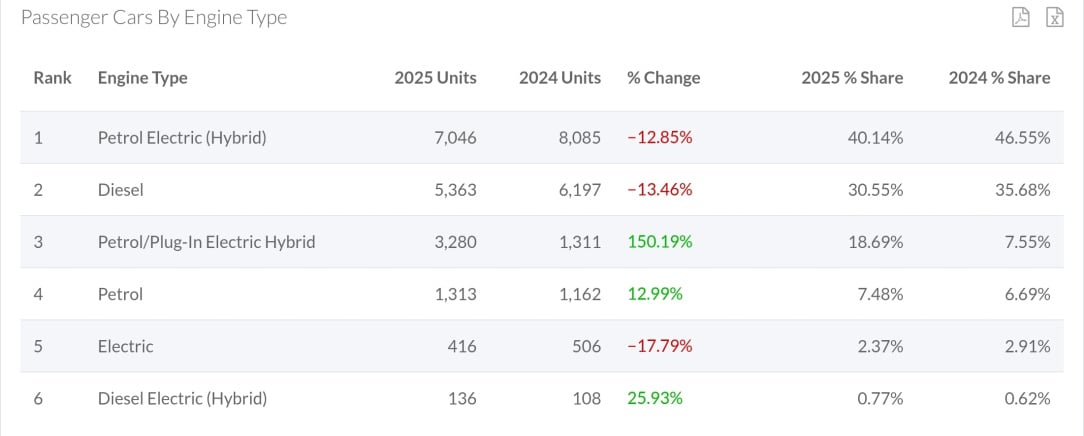Sort by Rank column header
This screenshot has width=1084, height=436.
53,78
